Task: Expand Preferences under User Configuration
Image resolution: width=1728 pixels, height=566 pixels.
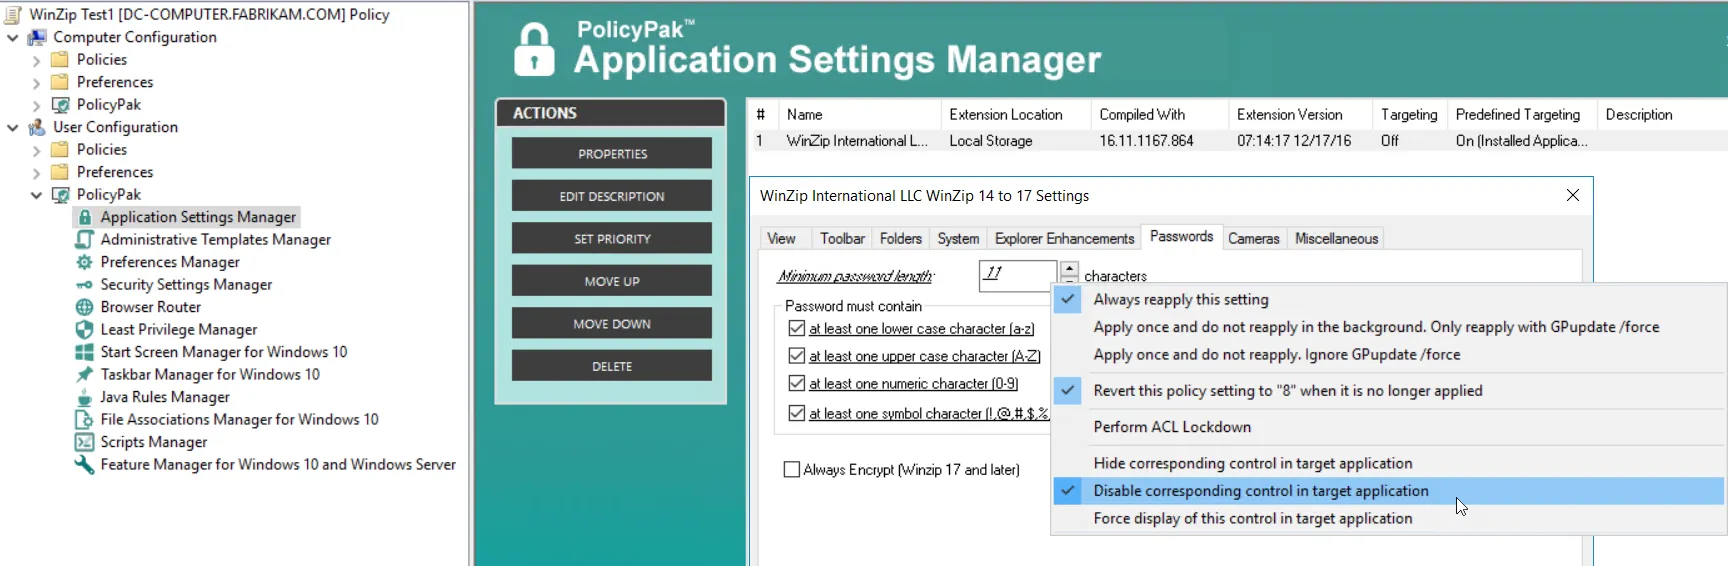Action: [x=37, y=173]
